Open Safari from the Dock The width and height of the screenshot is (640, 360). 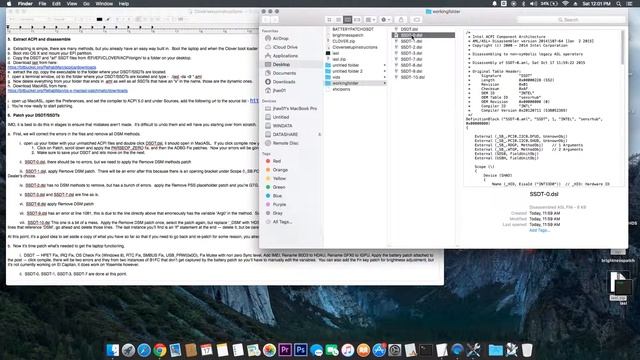point(144,350)
